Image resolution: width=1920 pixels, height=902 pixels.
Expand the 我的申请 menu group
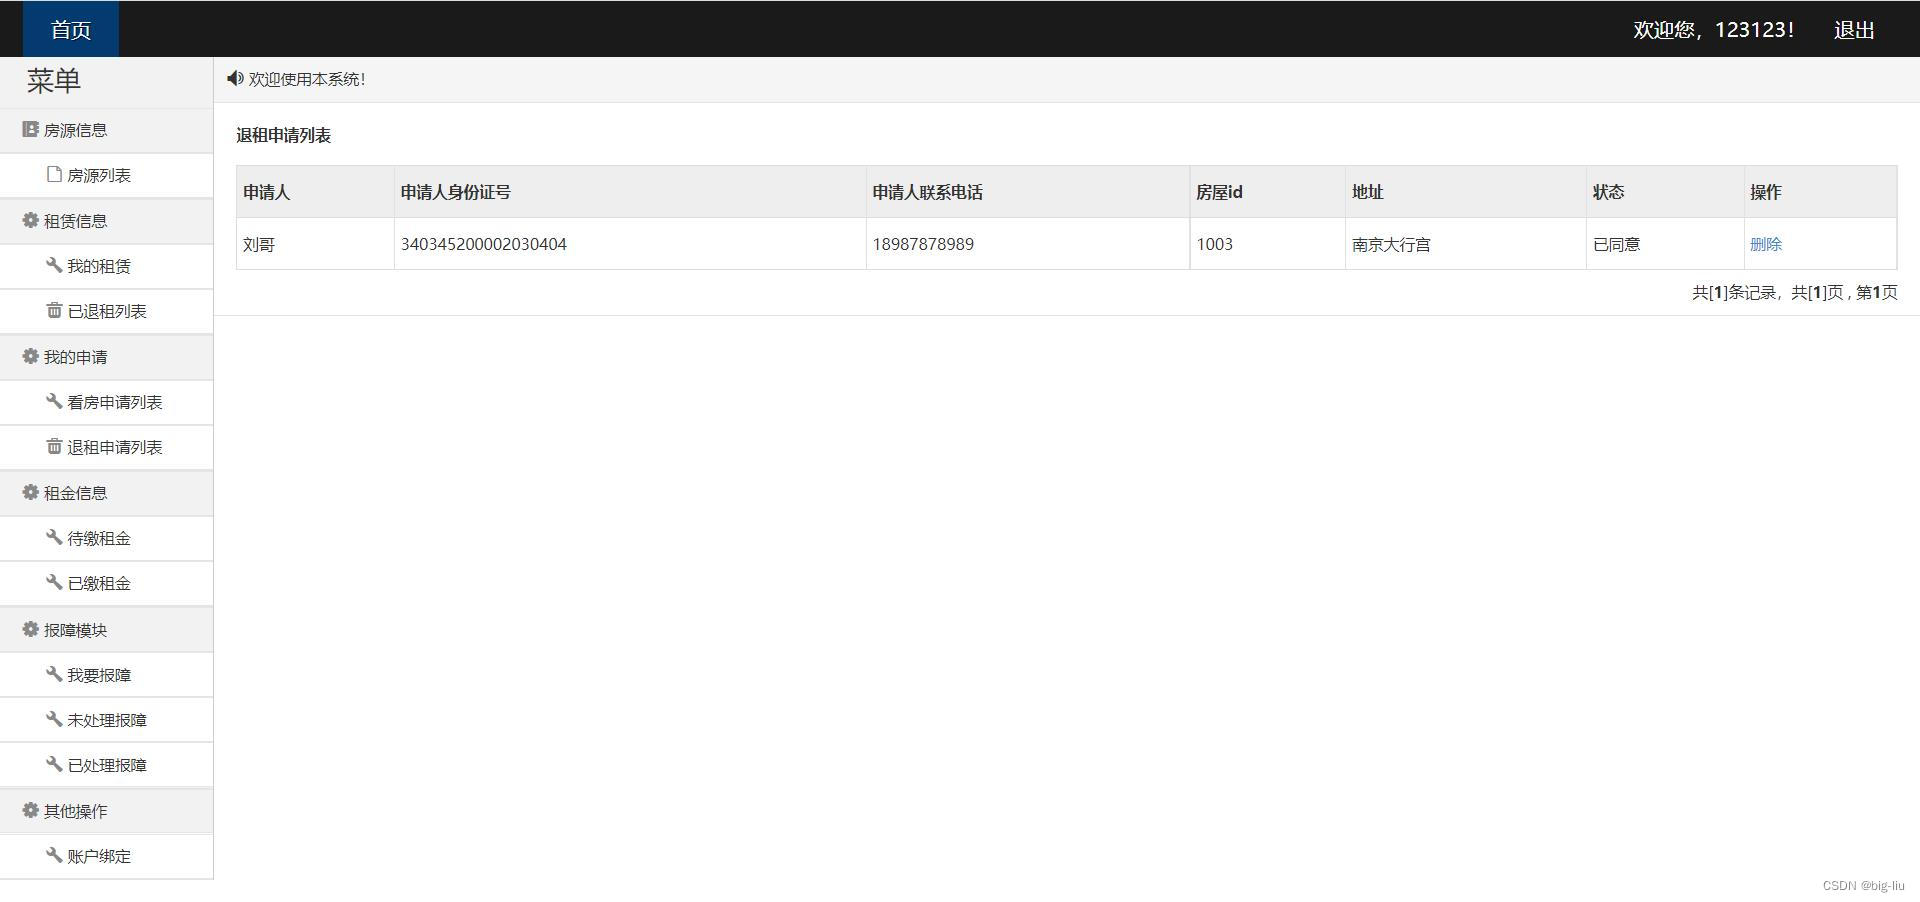coord(75,357)
